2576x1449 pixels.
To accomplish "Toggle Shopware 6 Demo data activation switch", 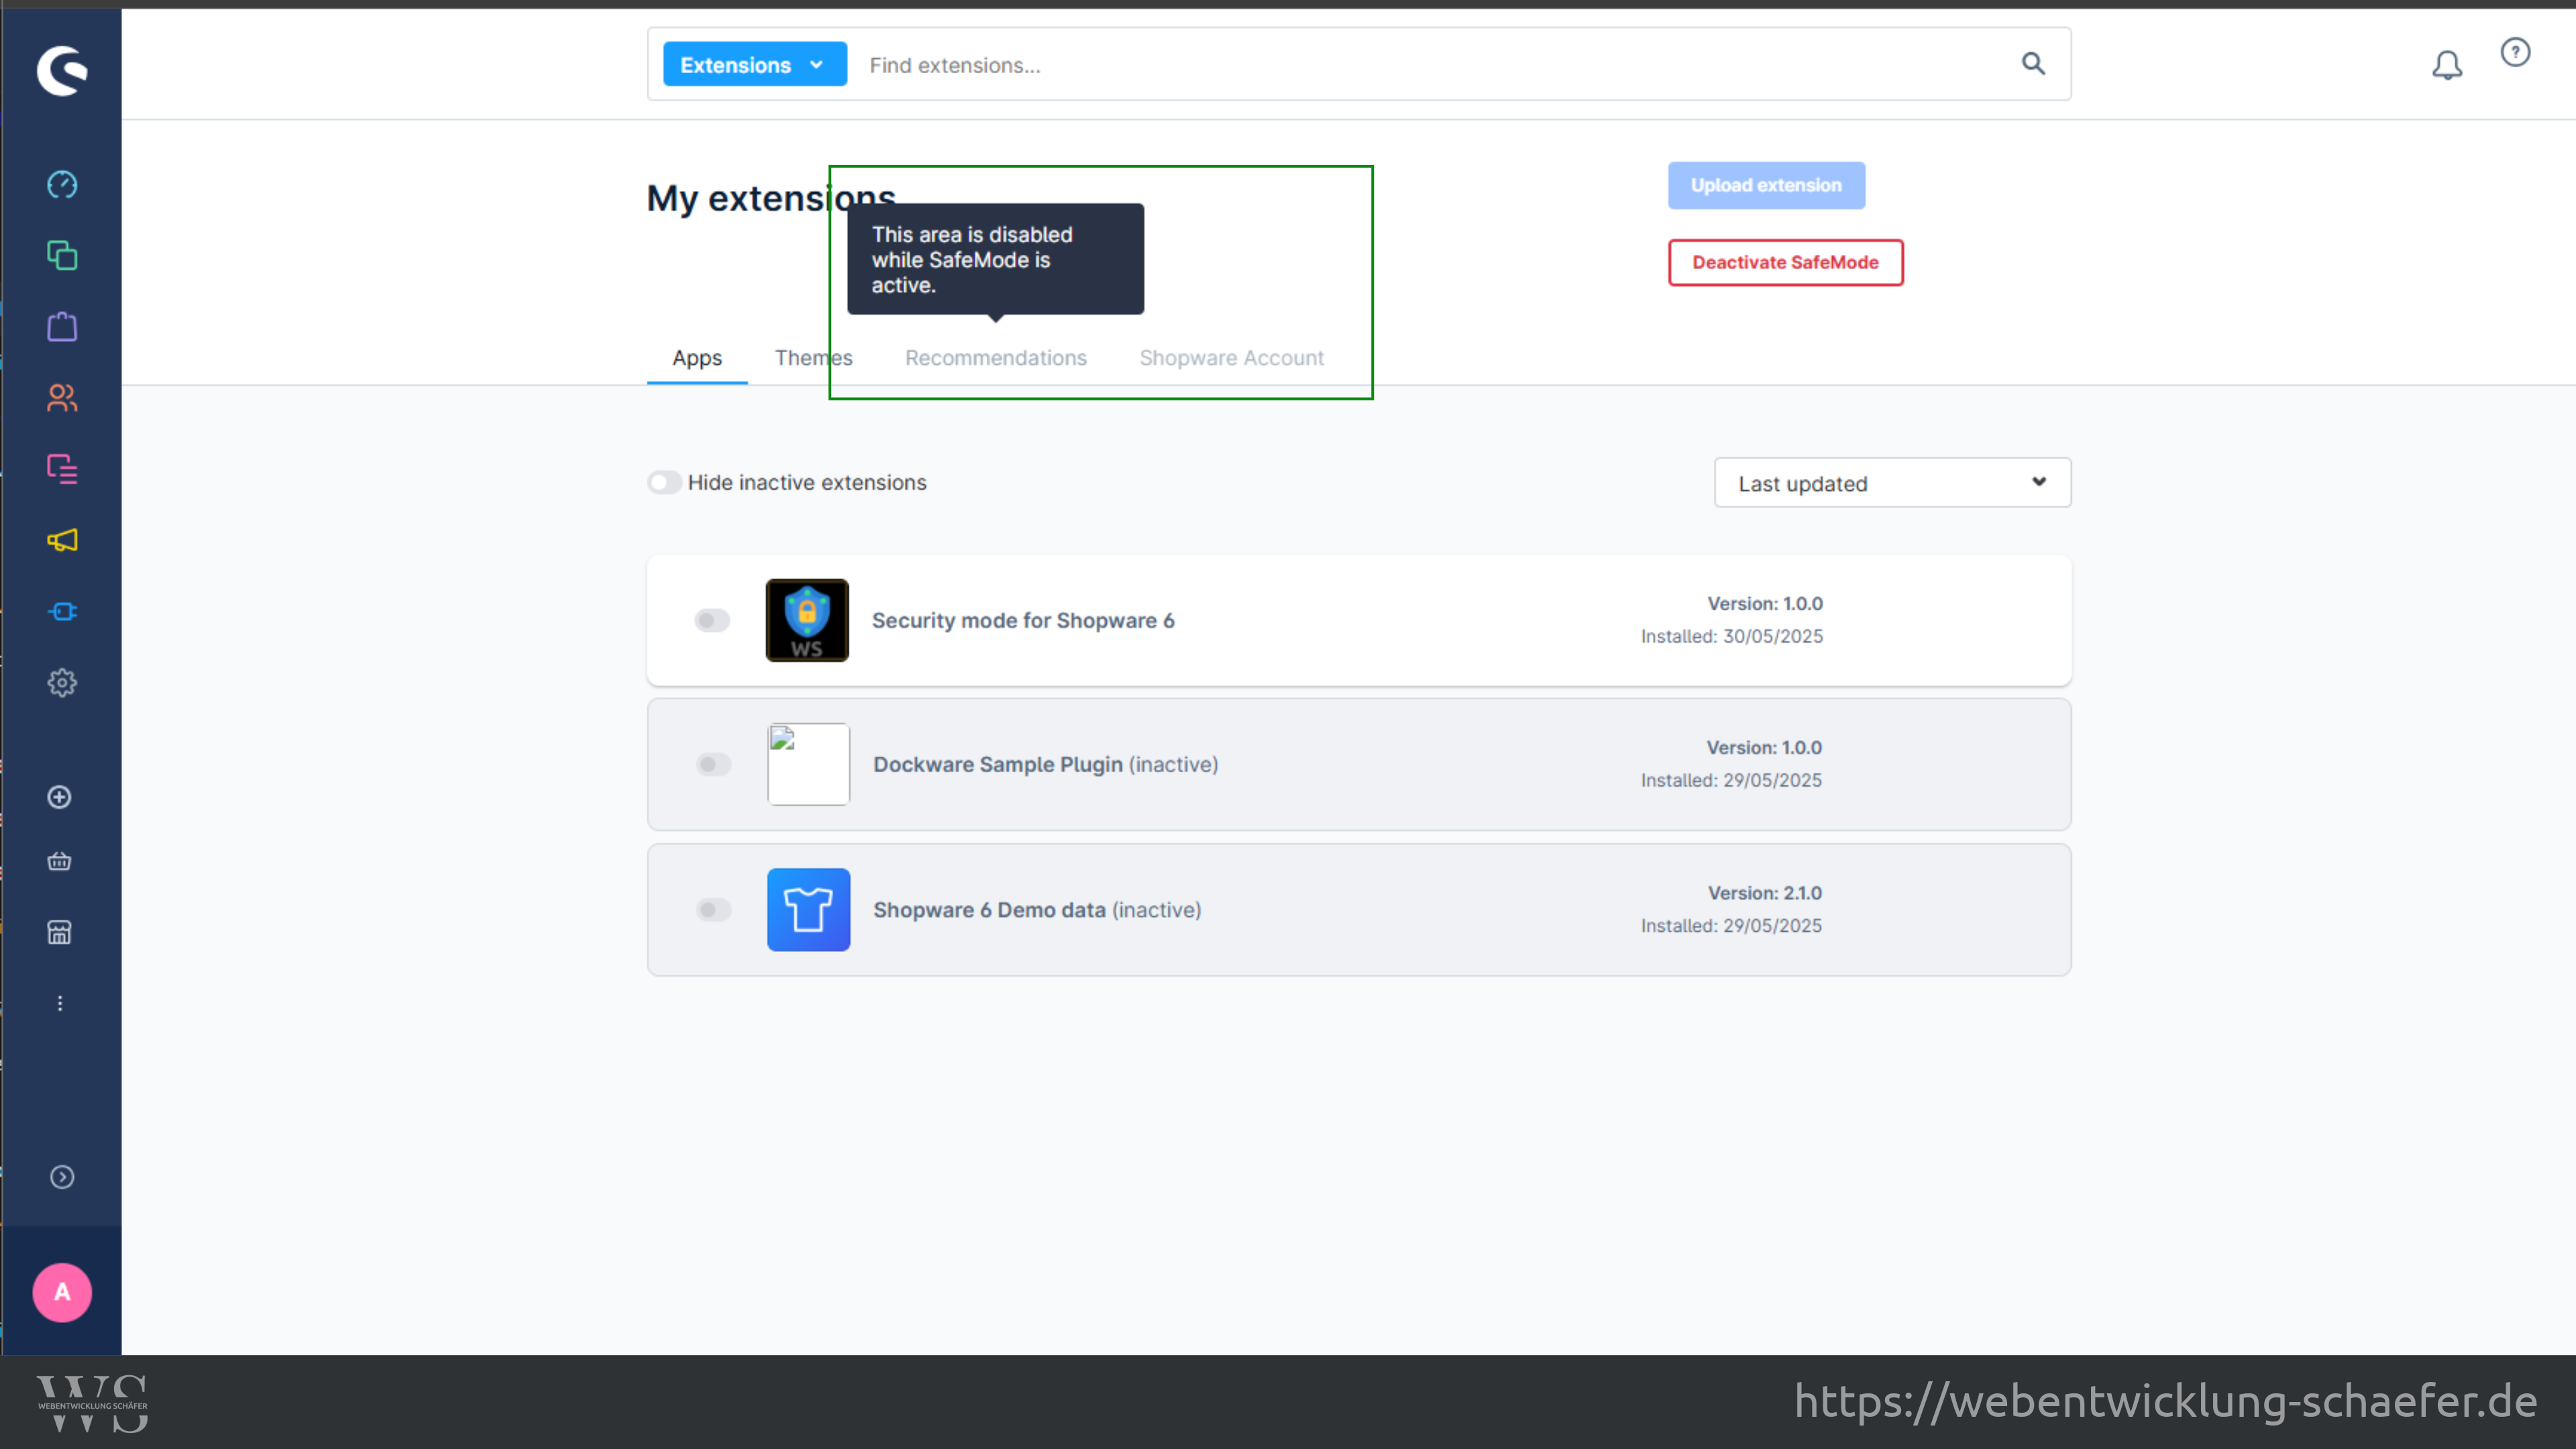I will (x=713, y=909).
